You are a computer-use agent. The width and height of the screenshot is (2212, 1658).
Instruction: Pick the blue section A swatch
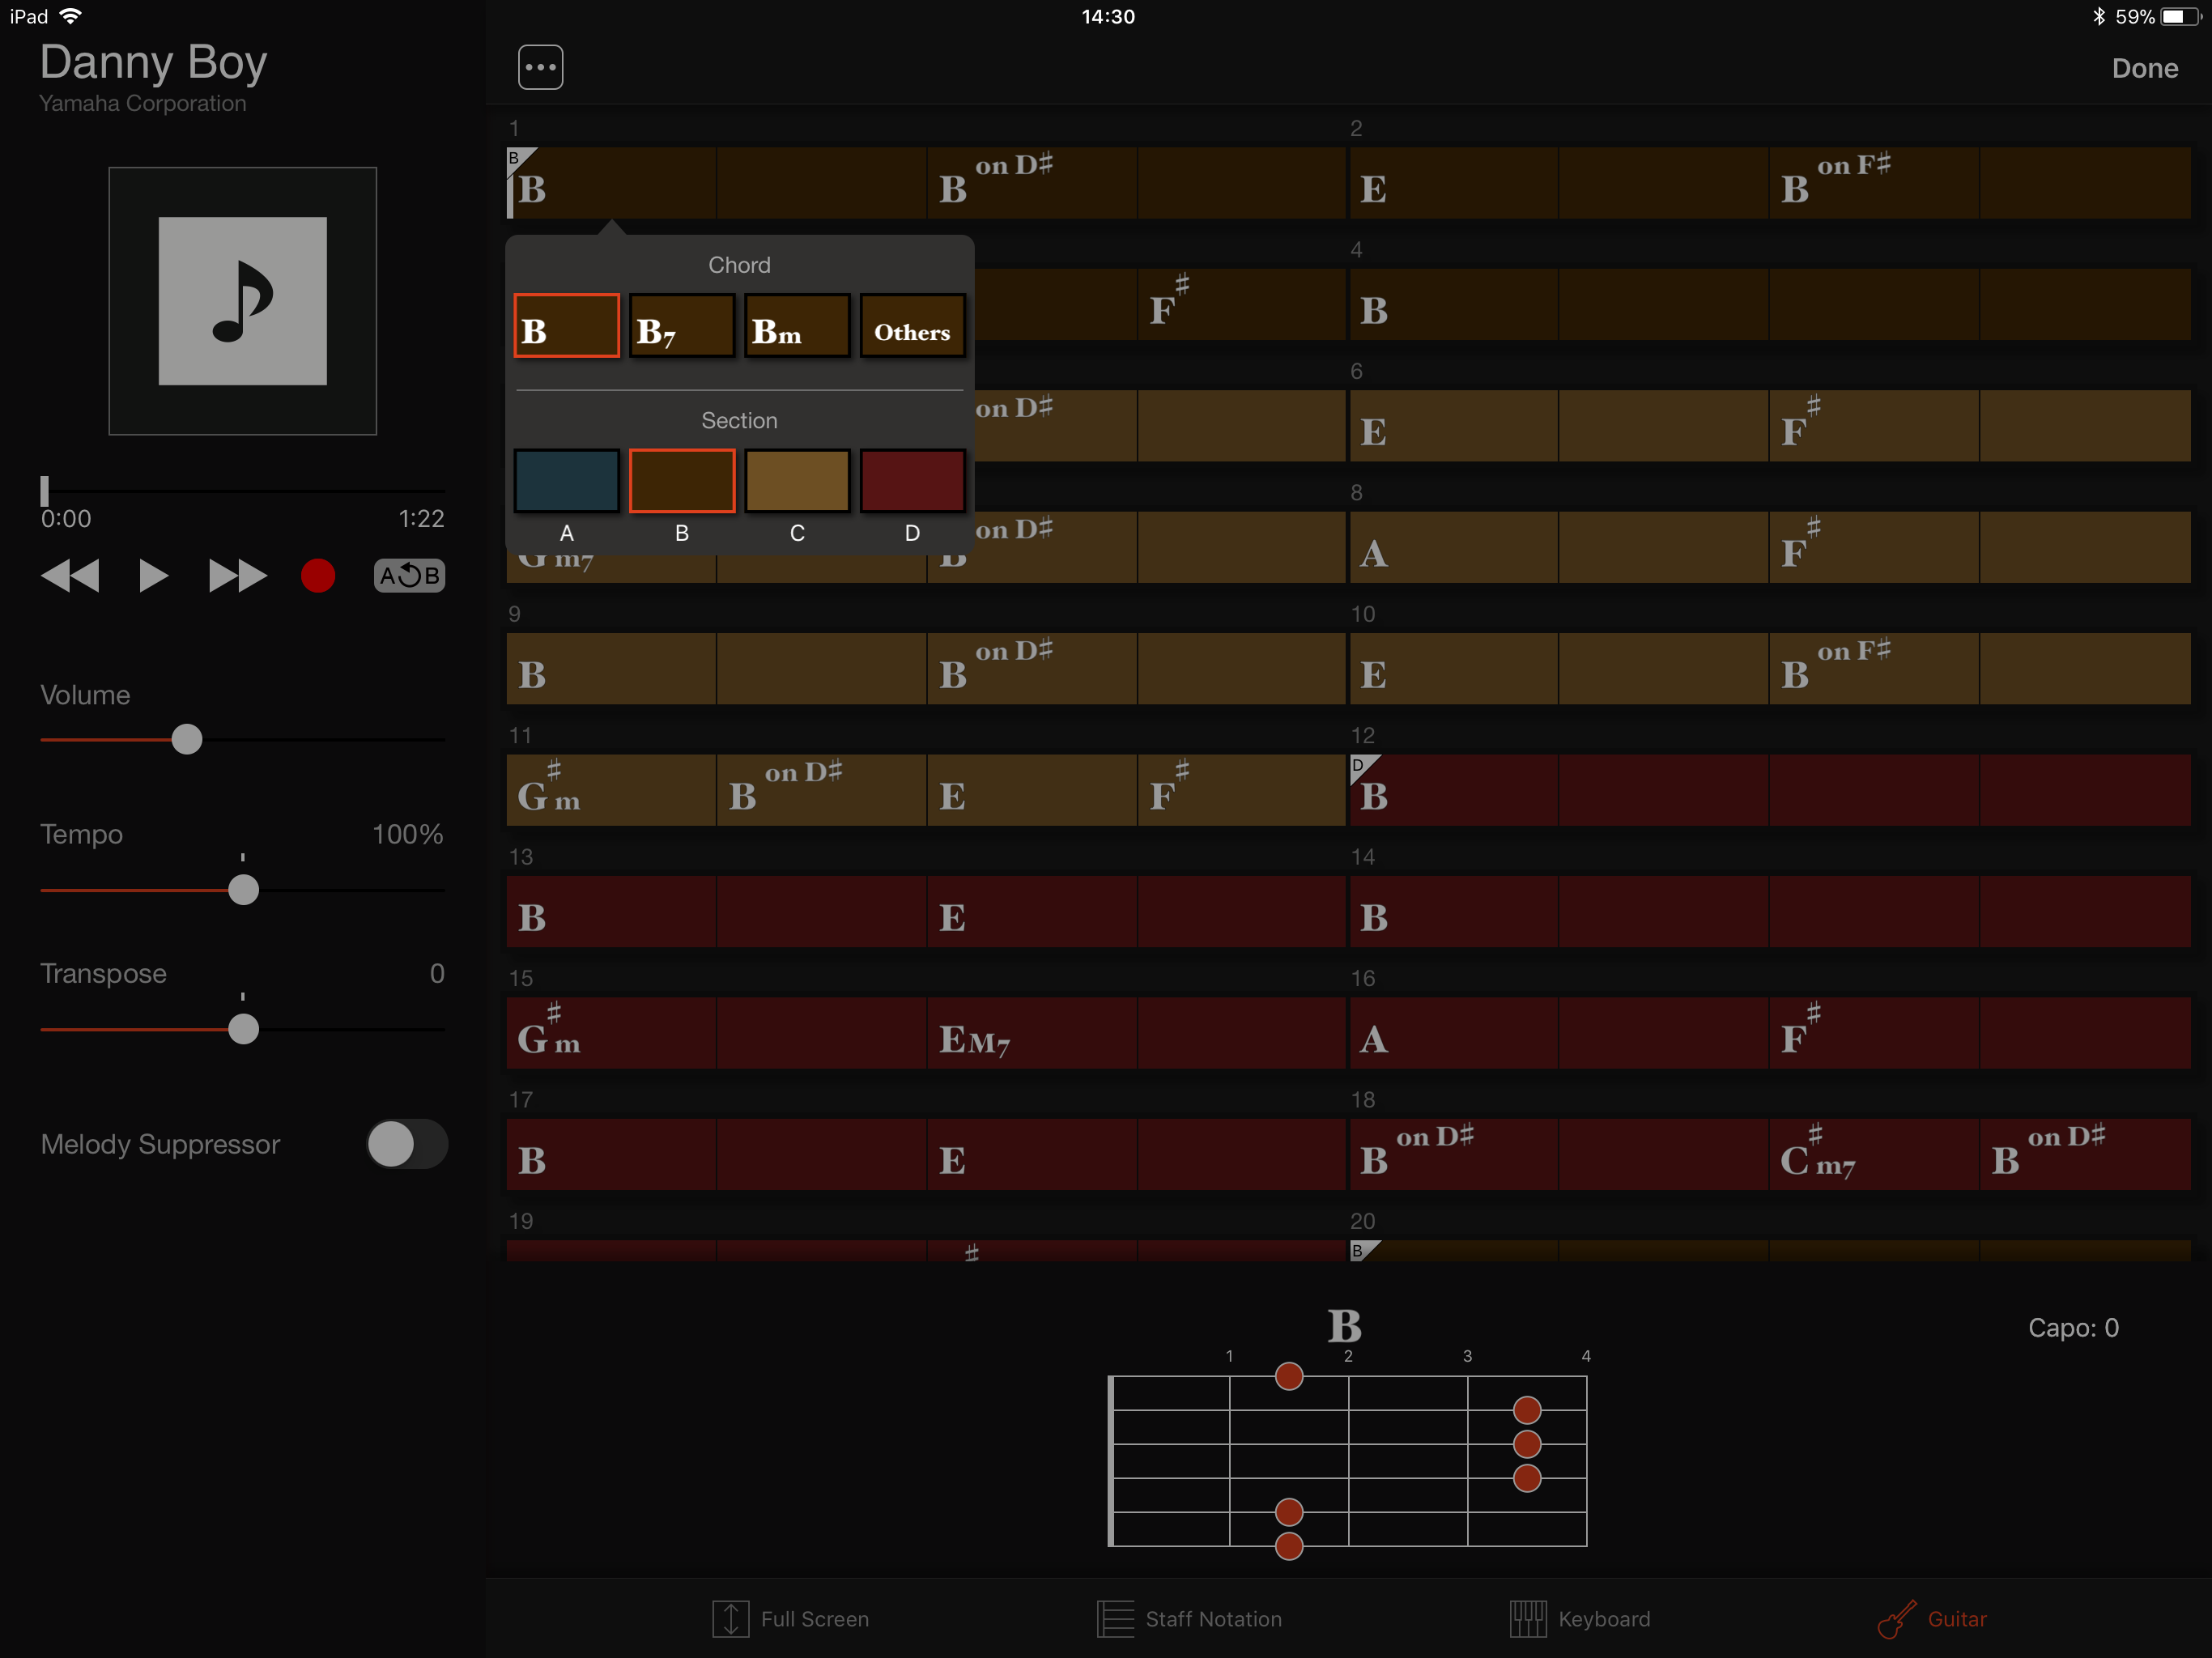pos(566,481)
